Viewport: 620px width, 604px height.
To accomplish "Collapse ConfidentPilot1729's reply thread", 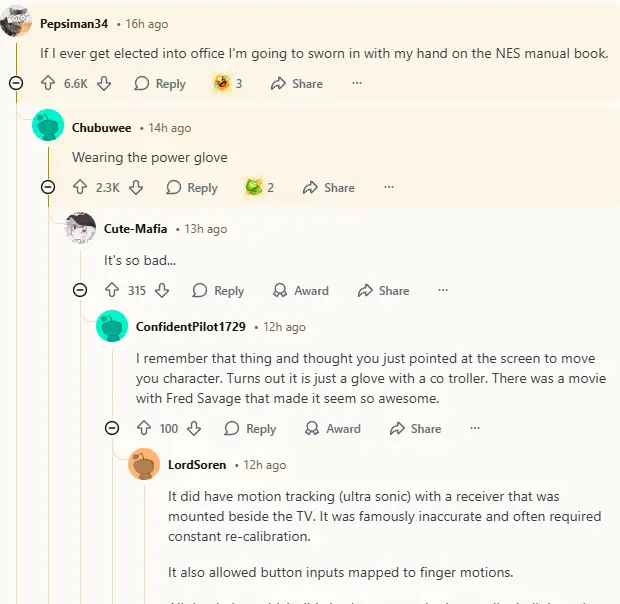I will coord(112,428).
